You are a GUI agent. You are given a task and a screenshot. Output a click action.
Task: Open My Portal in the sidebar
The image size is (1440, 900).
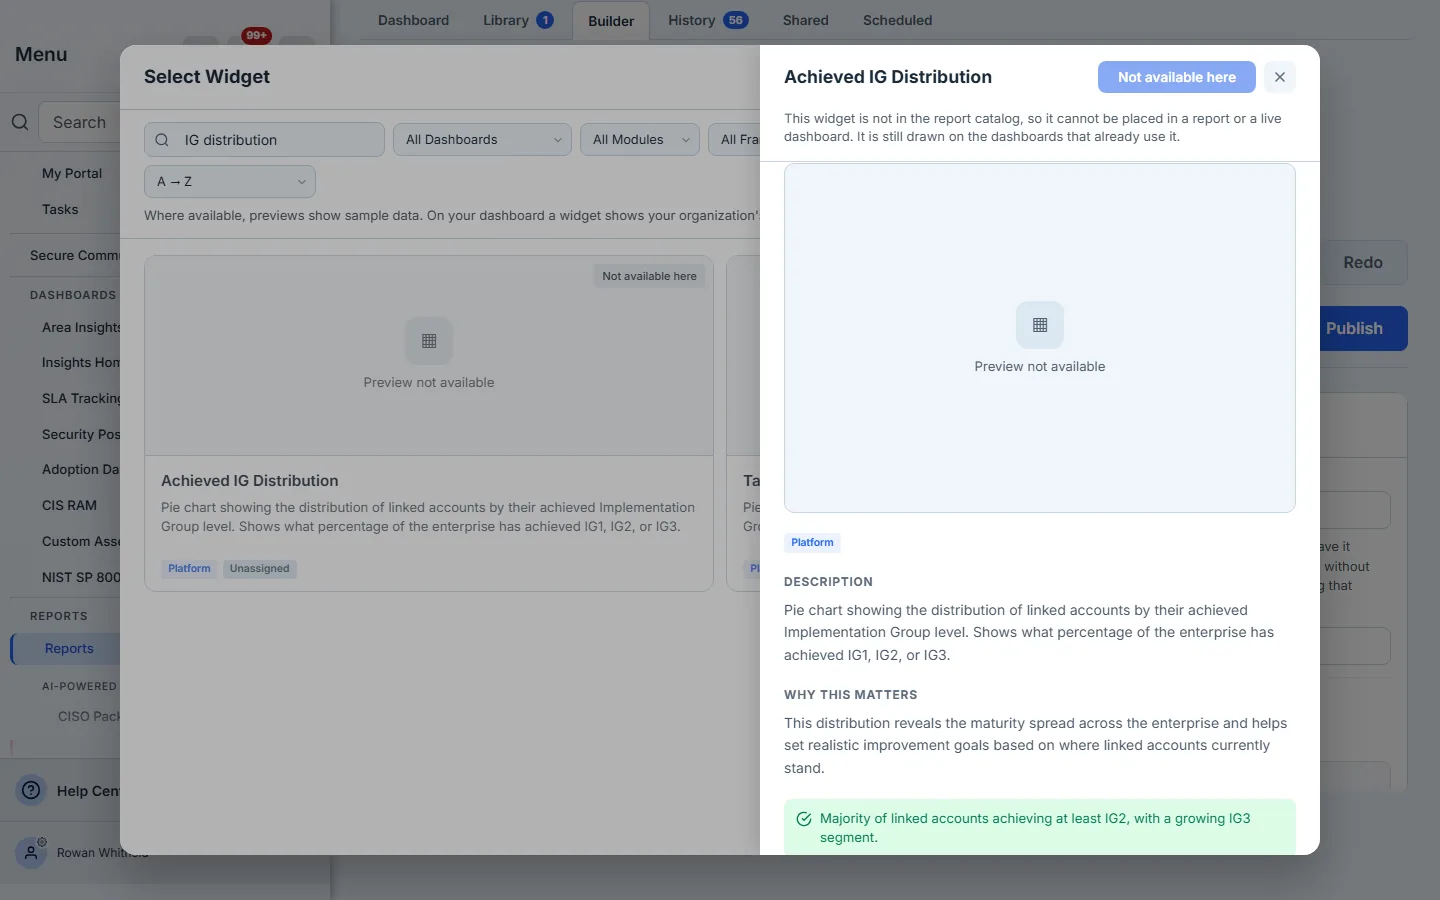[x=72, y=173]
